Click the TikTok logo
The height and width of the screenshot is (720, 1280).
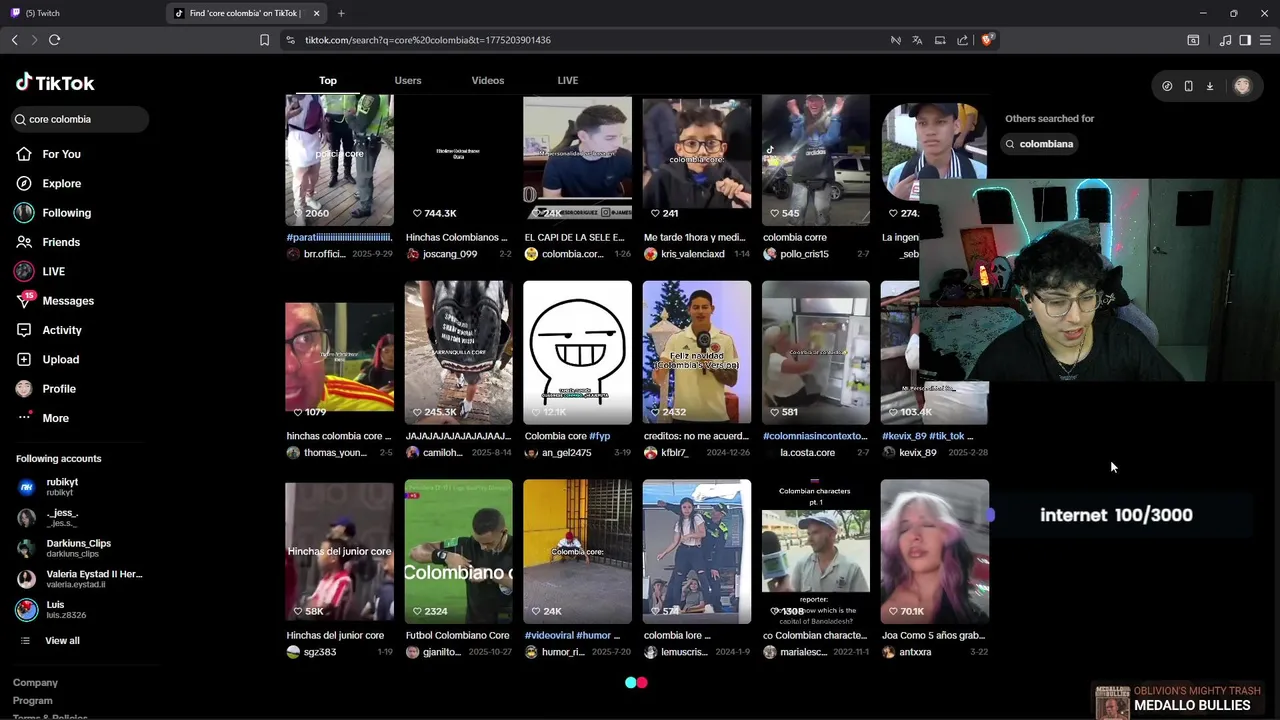[x=55, y=83]
